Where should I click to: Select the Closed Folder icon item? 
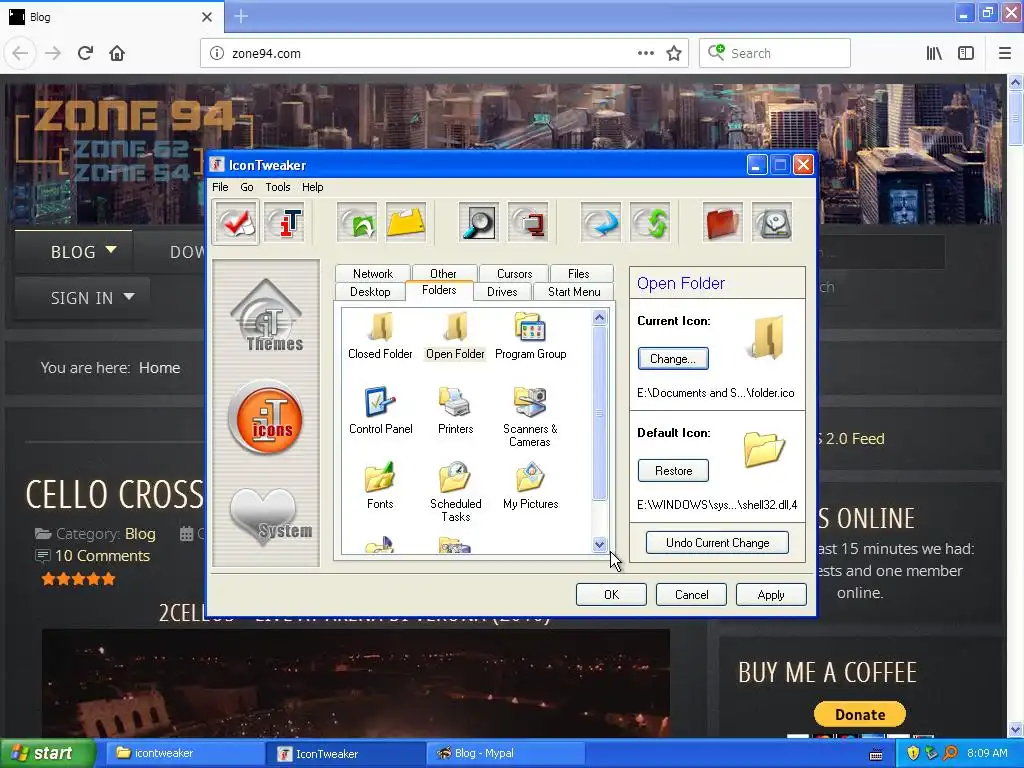[380, 336]
